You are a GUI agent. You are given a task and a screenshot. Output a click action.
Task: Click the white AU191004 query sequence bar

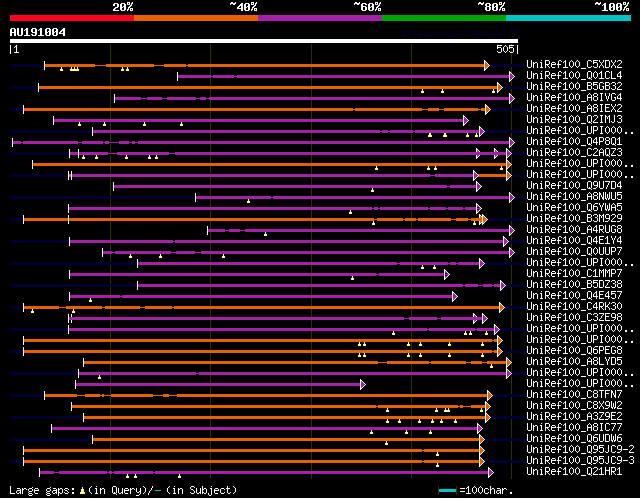pyautogui.click(x=264, y=41)
